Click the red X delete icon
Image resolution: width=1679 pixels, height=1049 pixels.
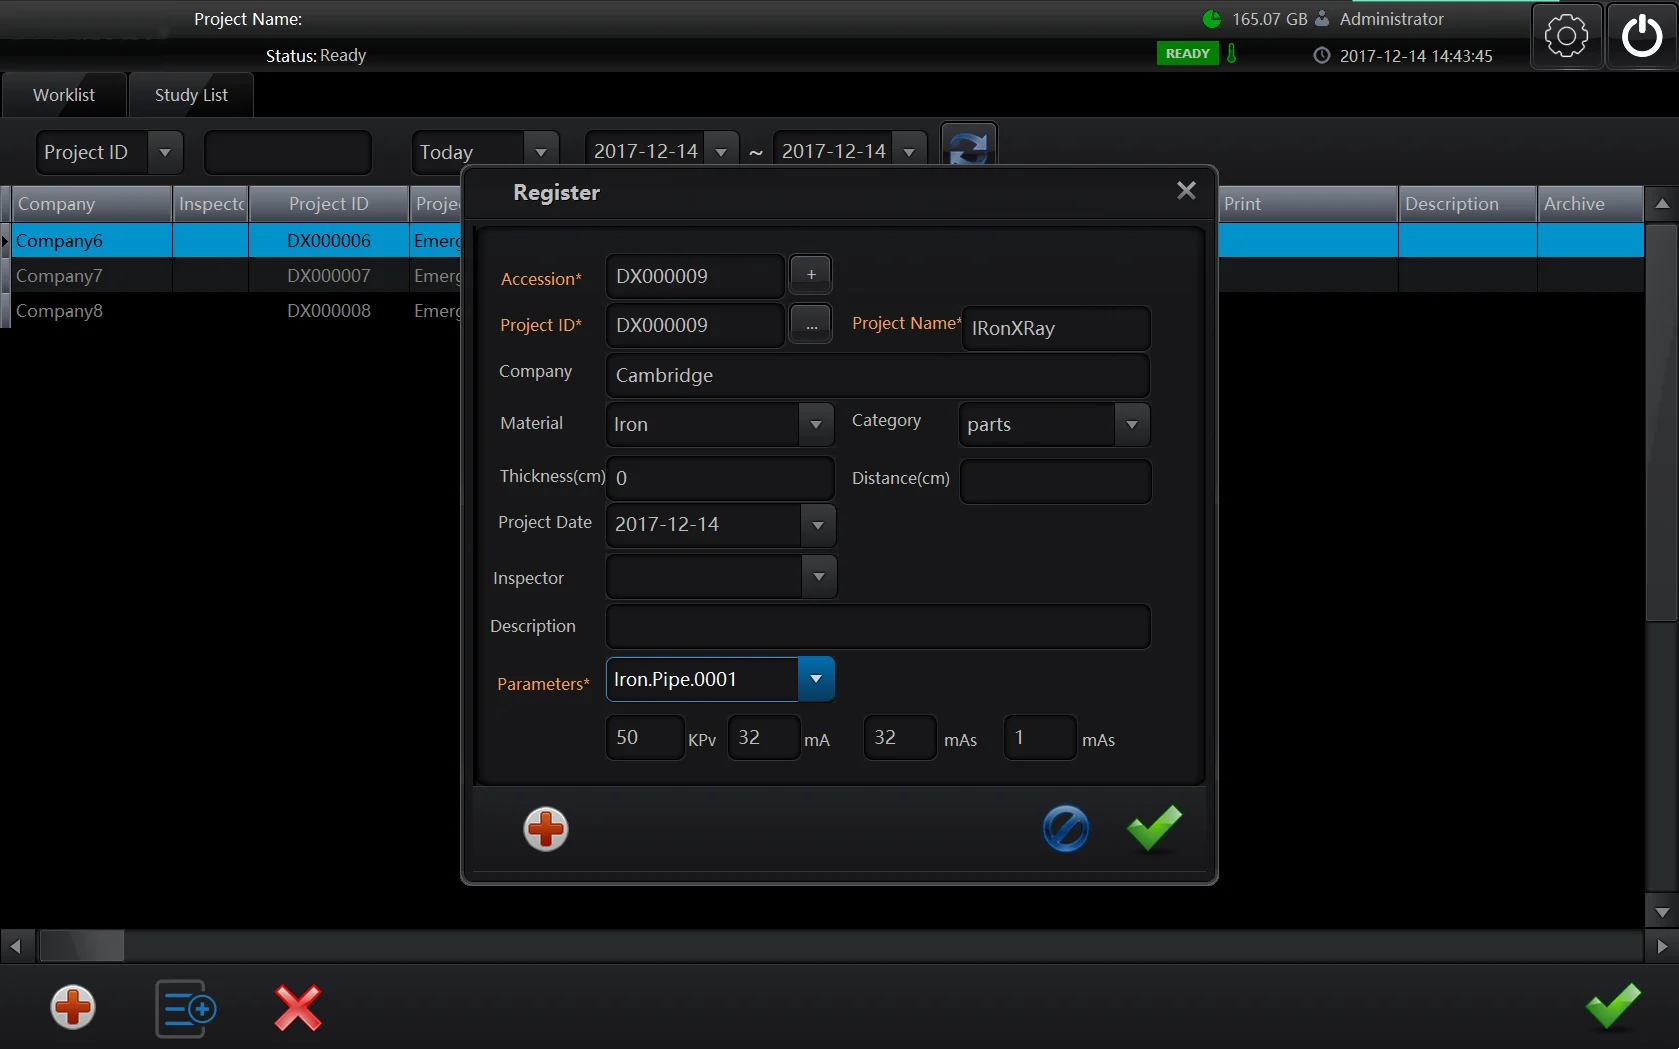click(x=298, y=1008)
